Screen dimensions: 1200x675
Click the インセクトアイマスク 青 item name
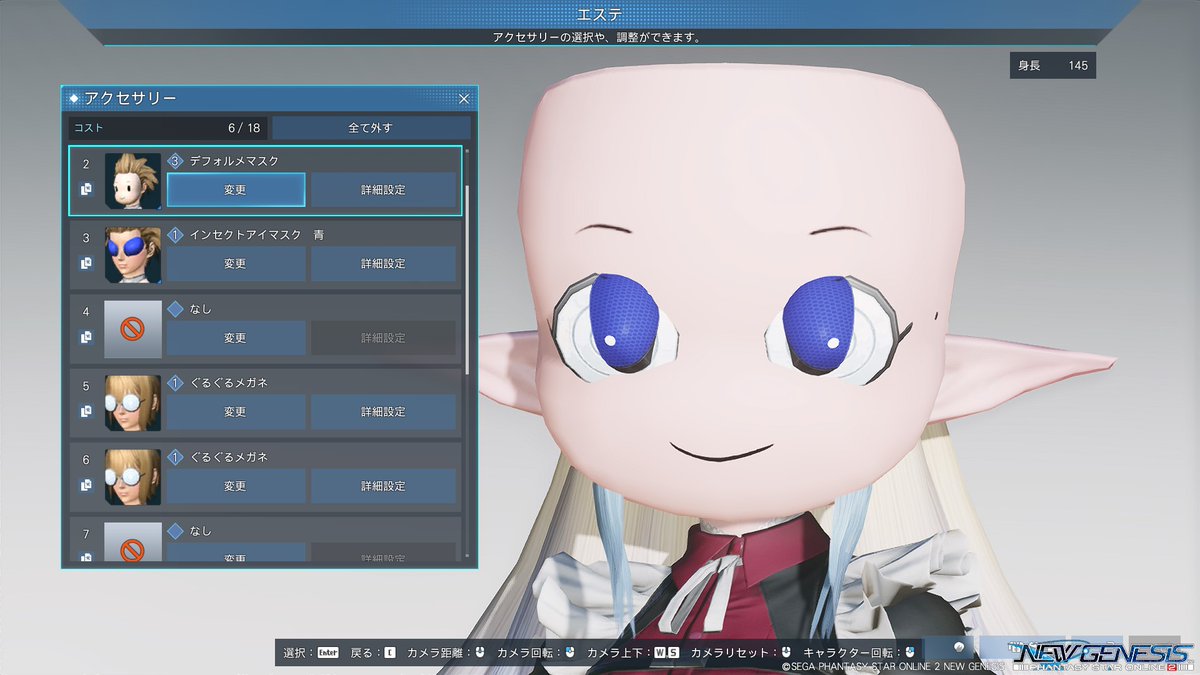pos(256,235)
